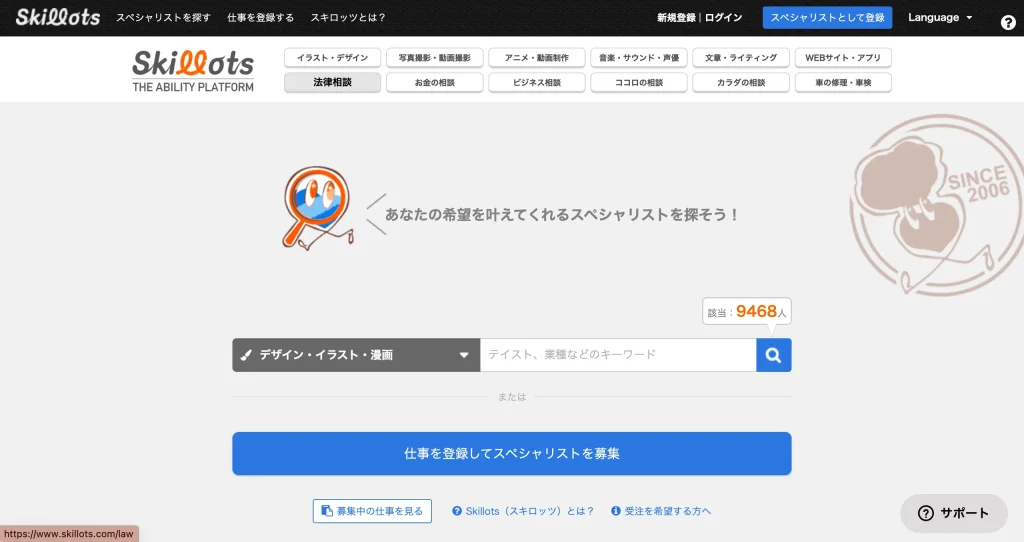Select the ビジネス相談 category tab
Screen dimensions: 1024x542
[537, 82]
